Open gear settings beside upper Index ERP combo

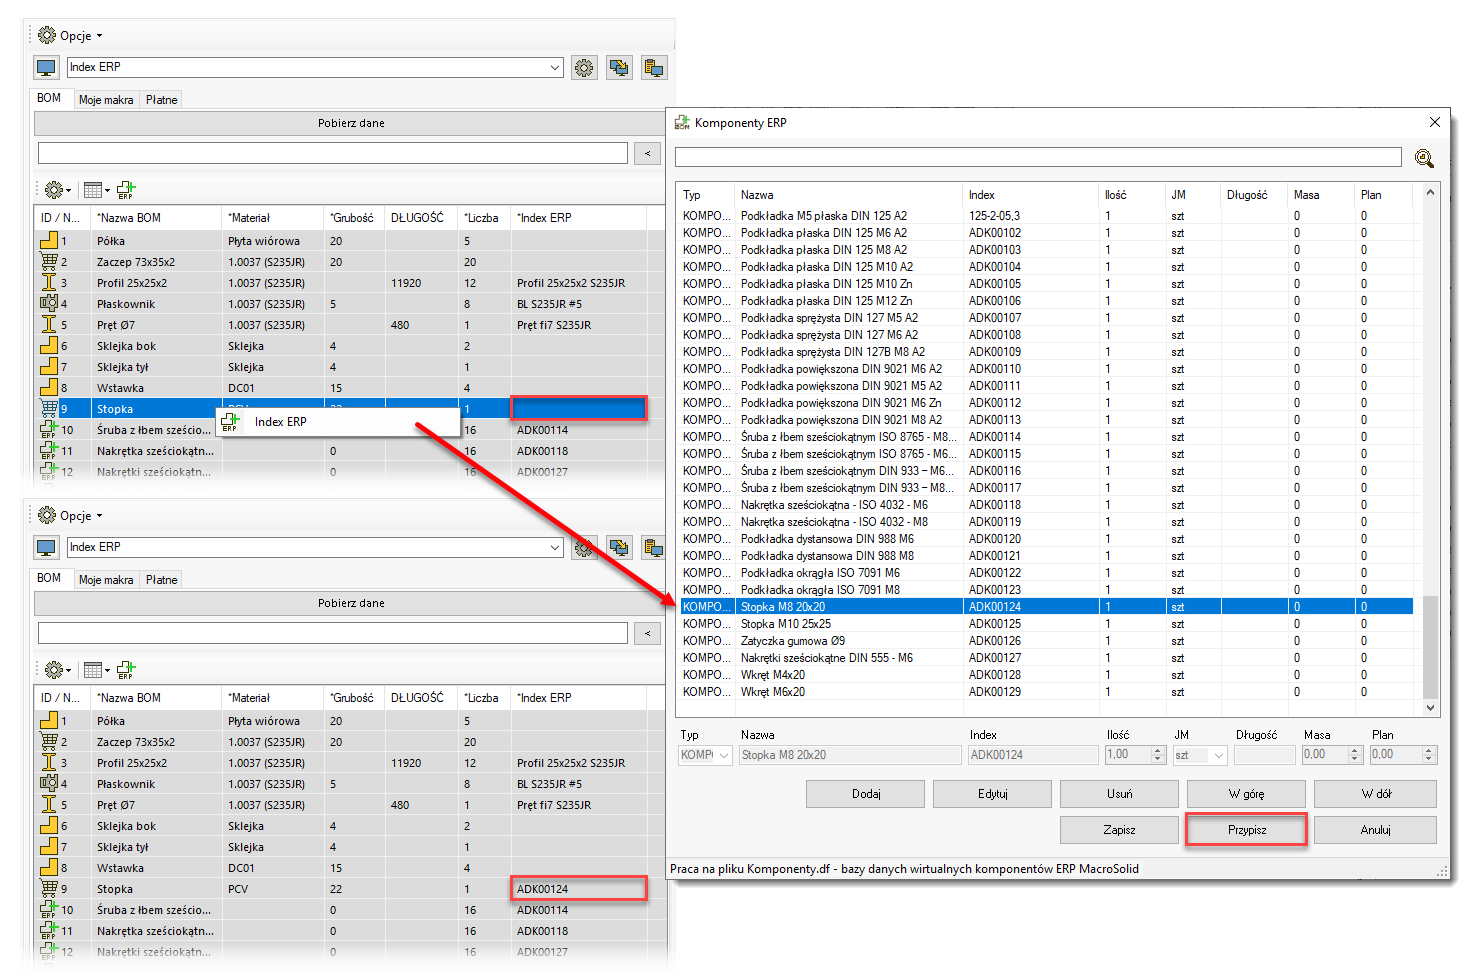(x=584, y=68)
